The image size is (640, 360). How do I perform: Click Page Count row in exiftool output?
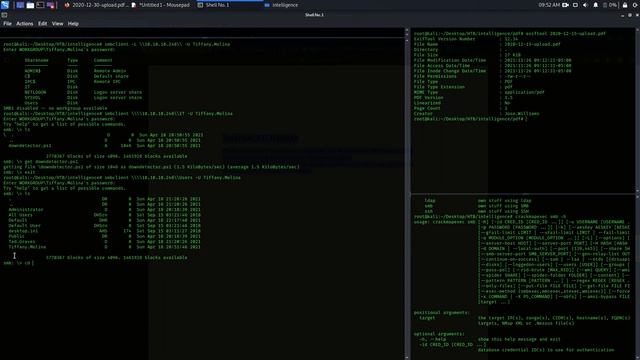[462, 108]
